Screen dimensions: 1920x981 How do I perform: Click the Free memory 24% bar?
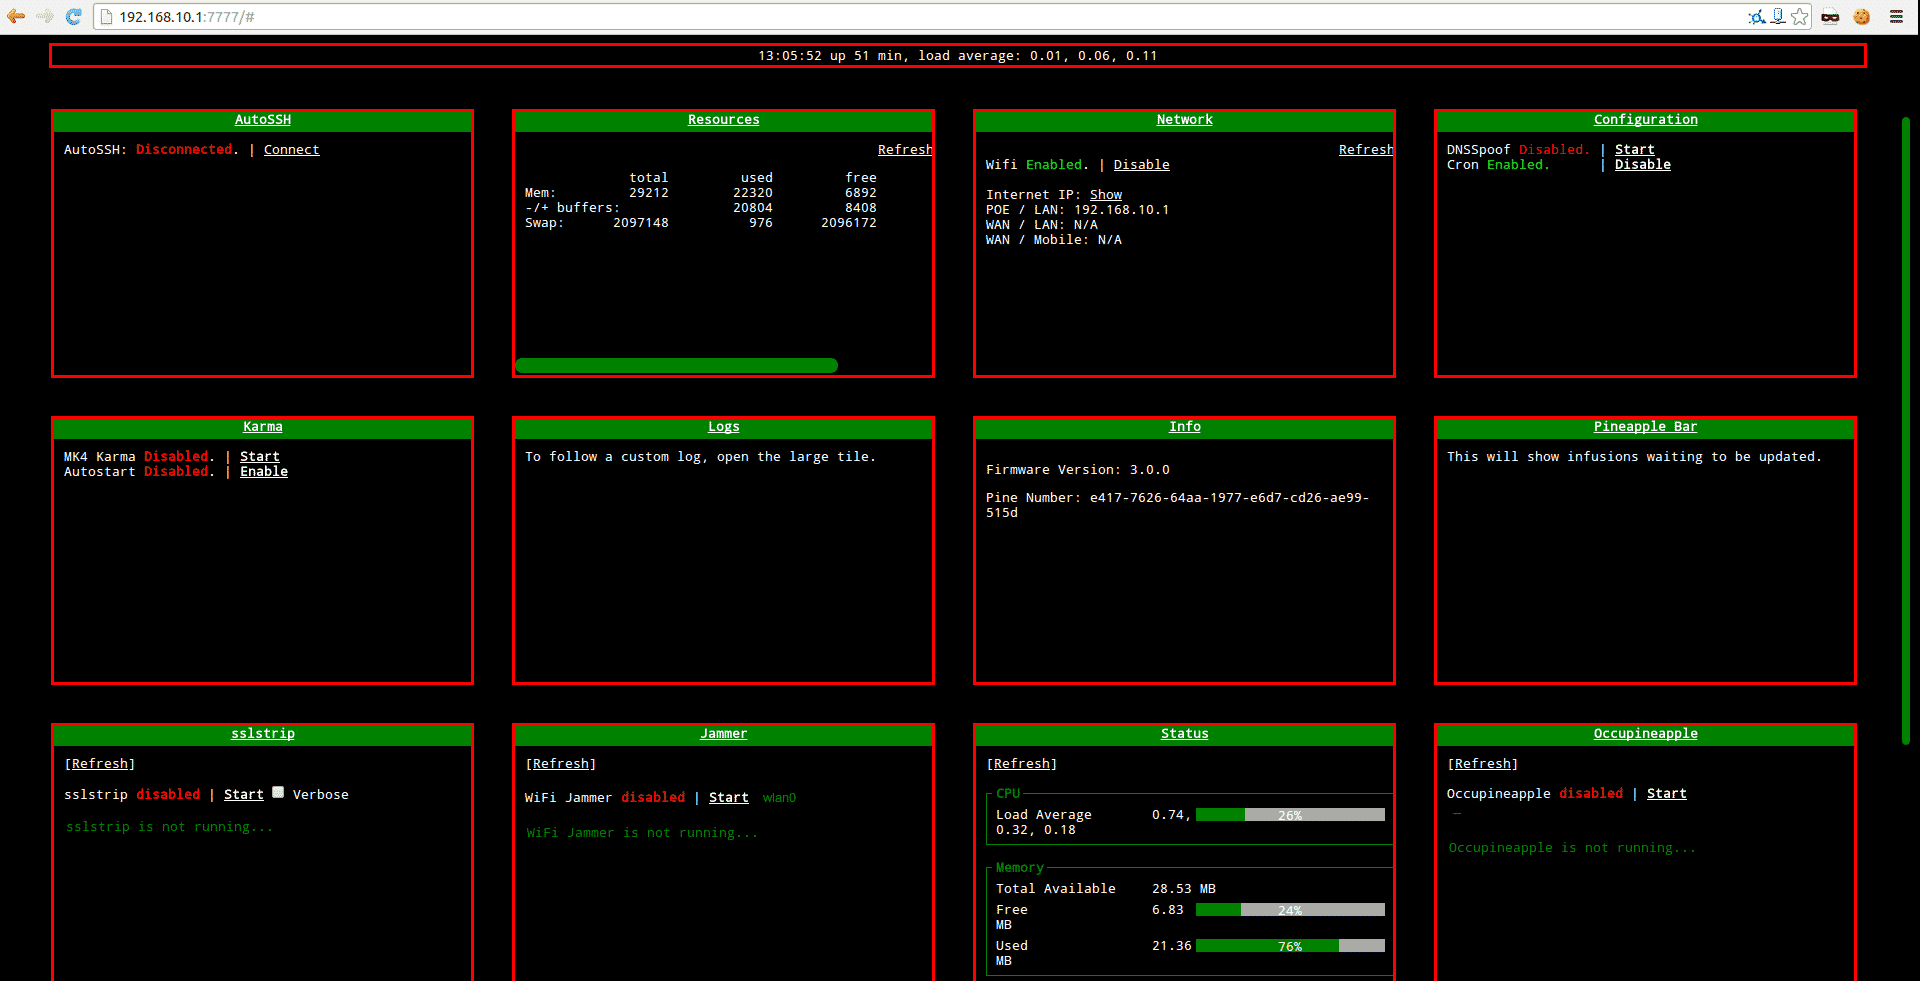(1290, 910)
